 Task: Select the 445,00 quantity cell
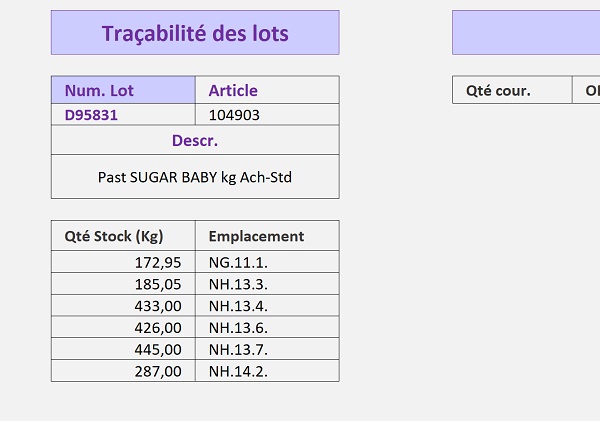123,349
